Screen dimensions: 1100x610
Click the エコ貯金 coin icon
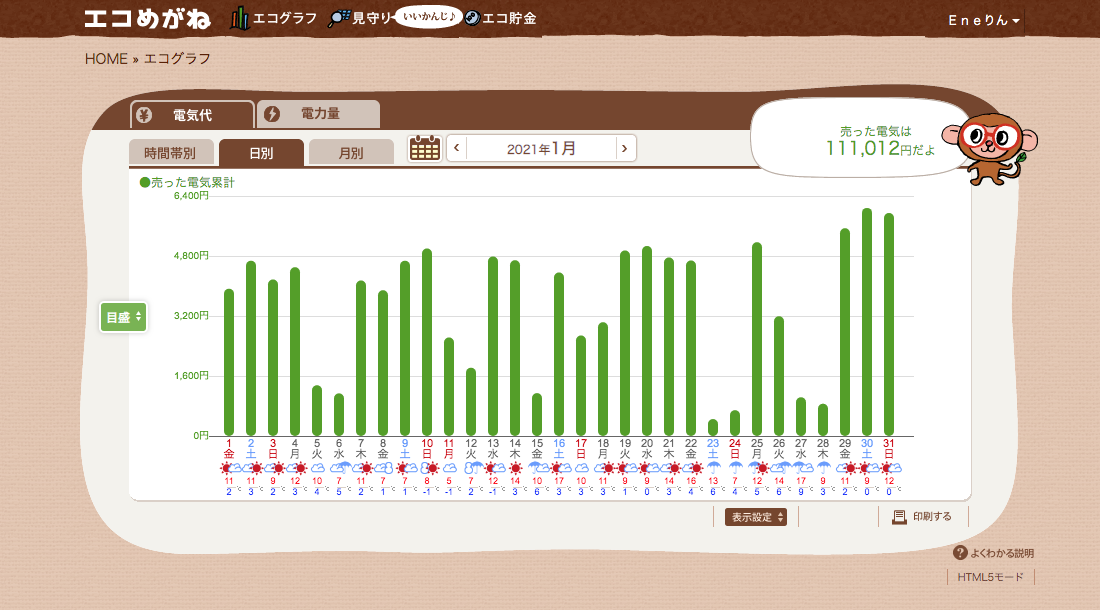[473, 18]
